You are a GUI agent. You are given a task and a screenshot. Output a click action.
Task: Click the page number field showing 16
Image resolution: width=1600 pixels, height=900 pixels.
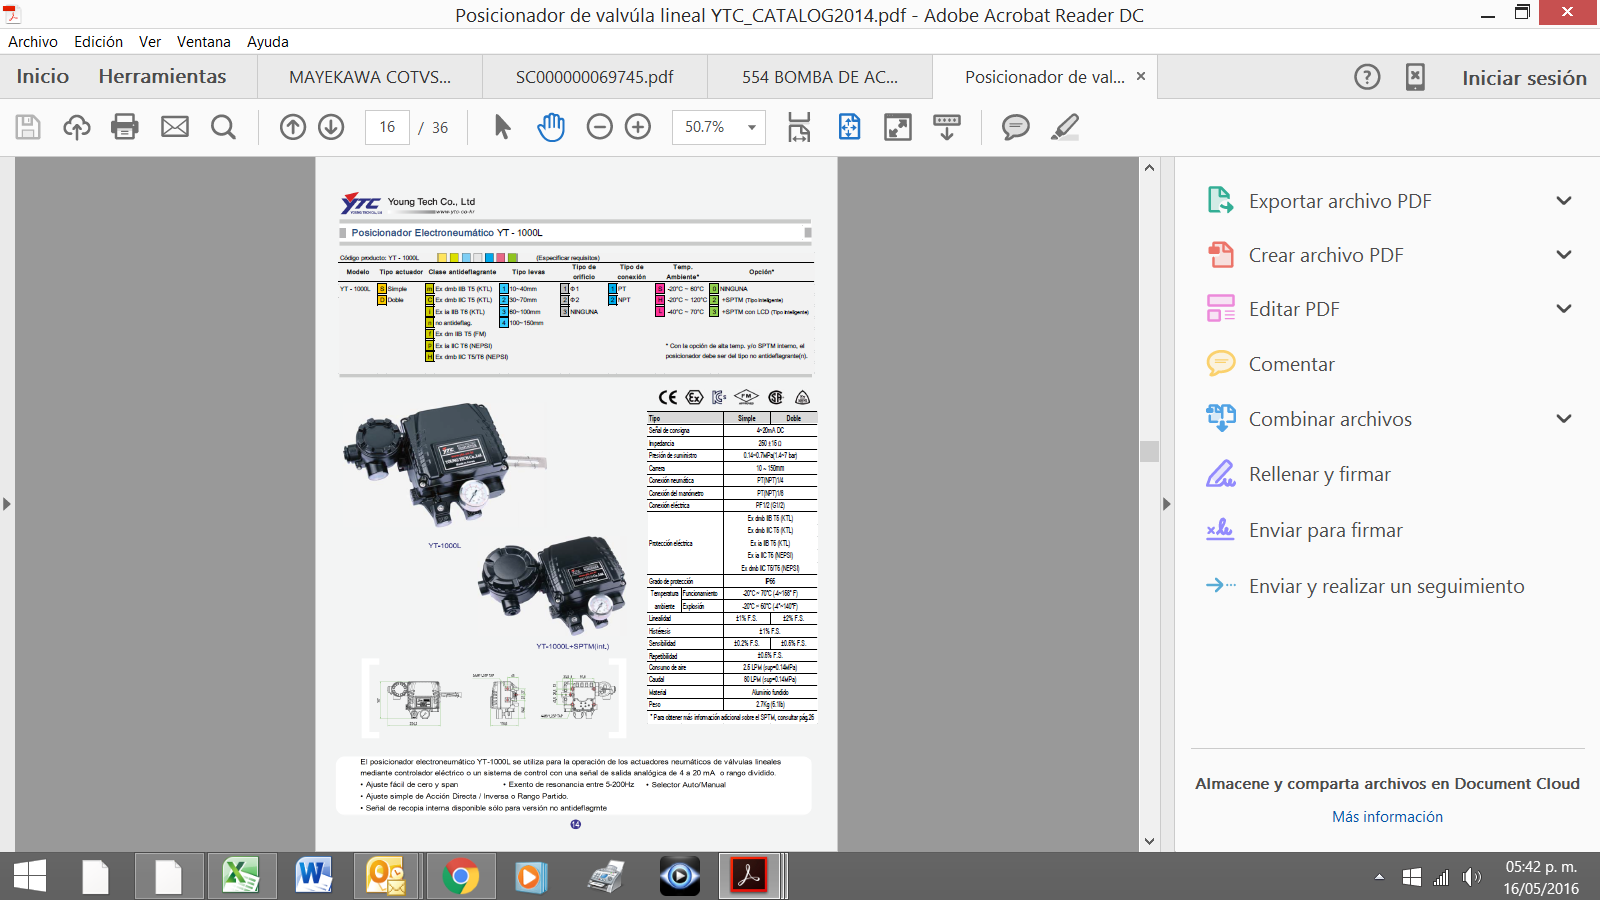387,127
